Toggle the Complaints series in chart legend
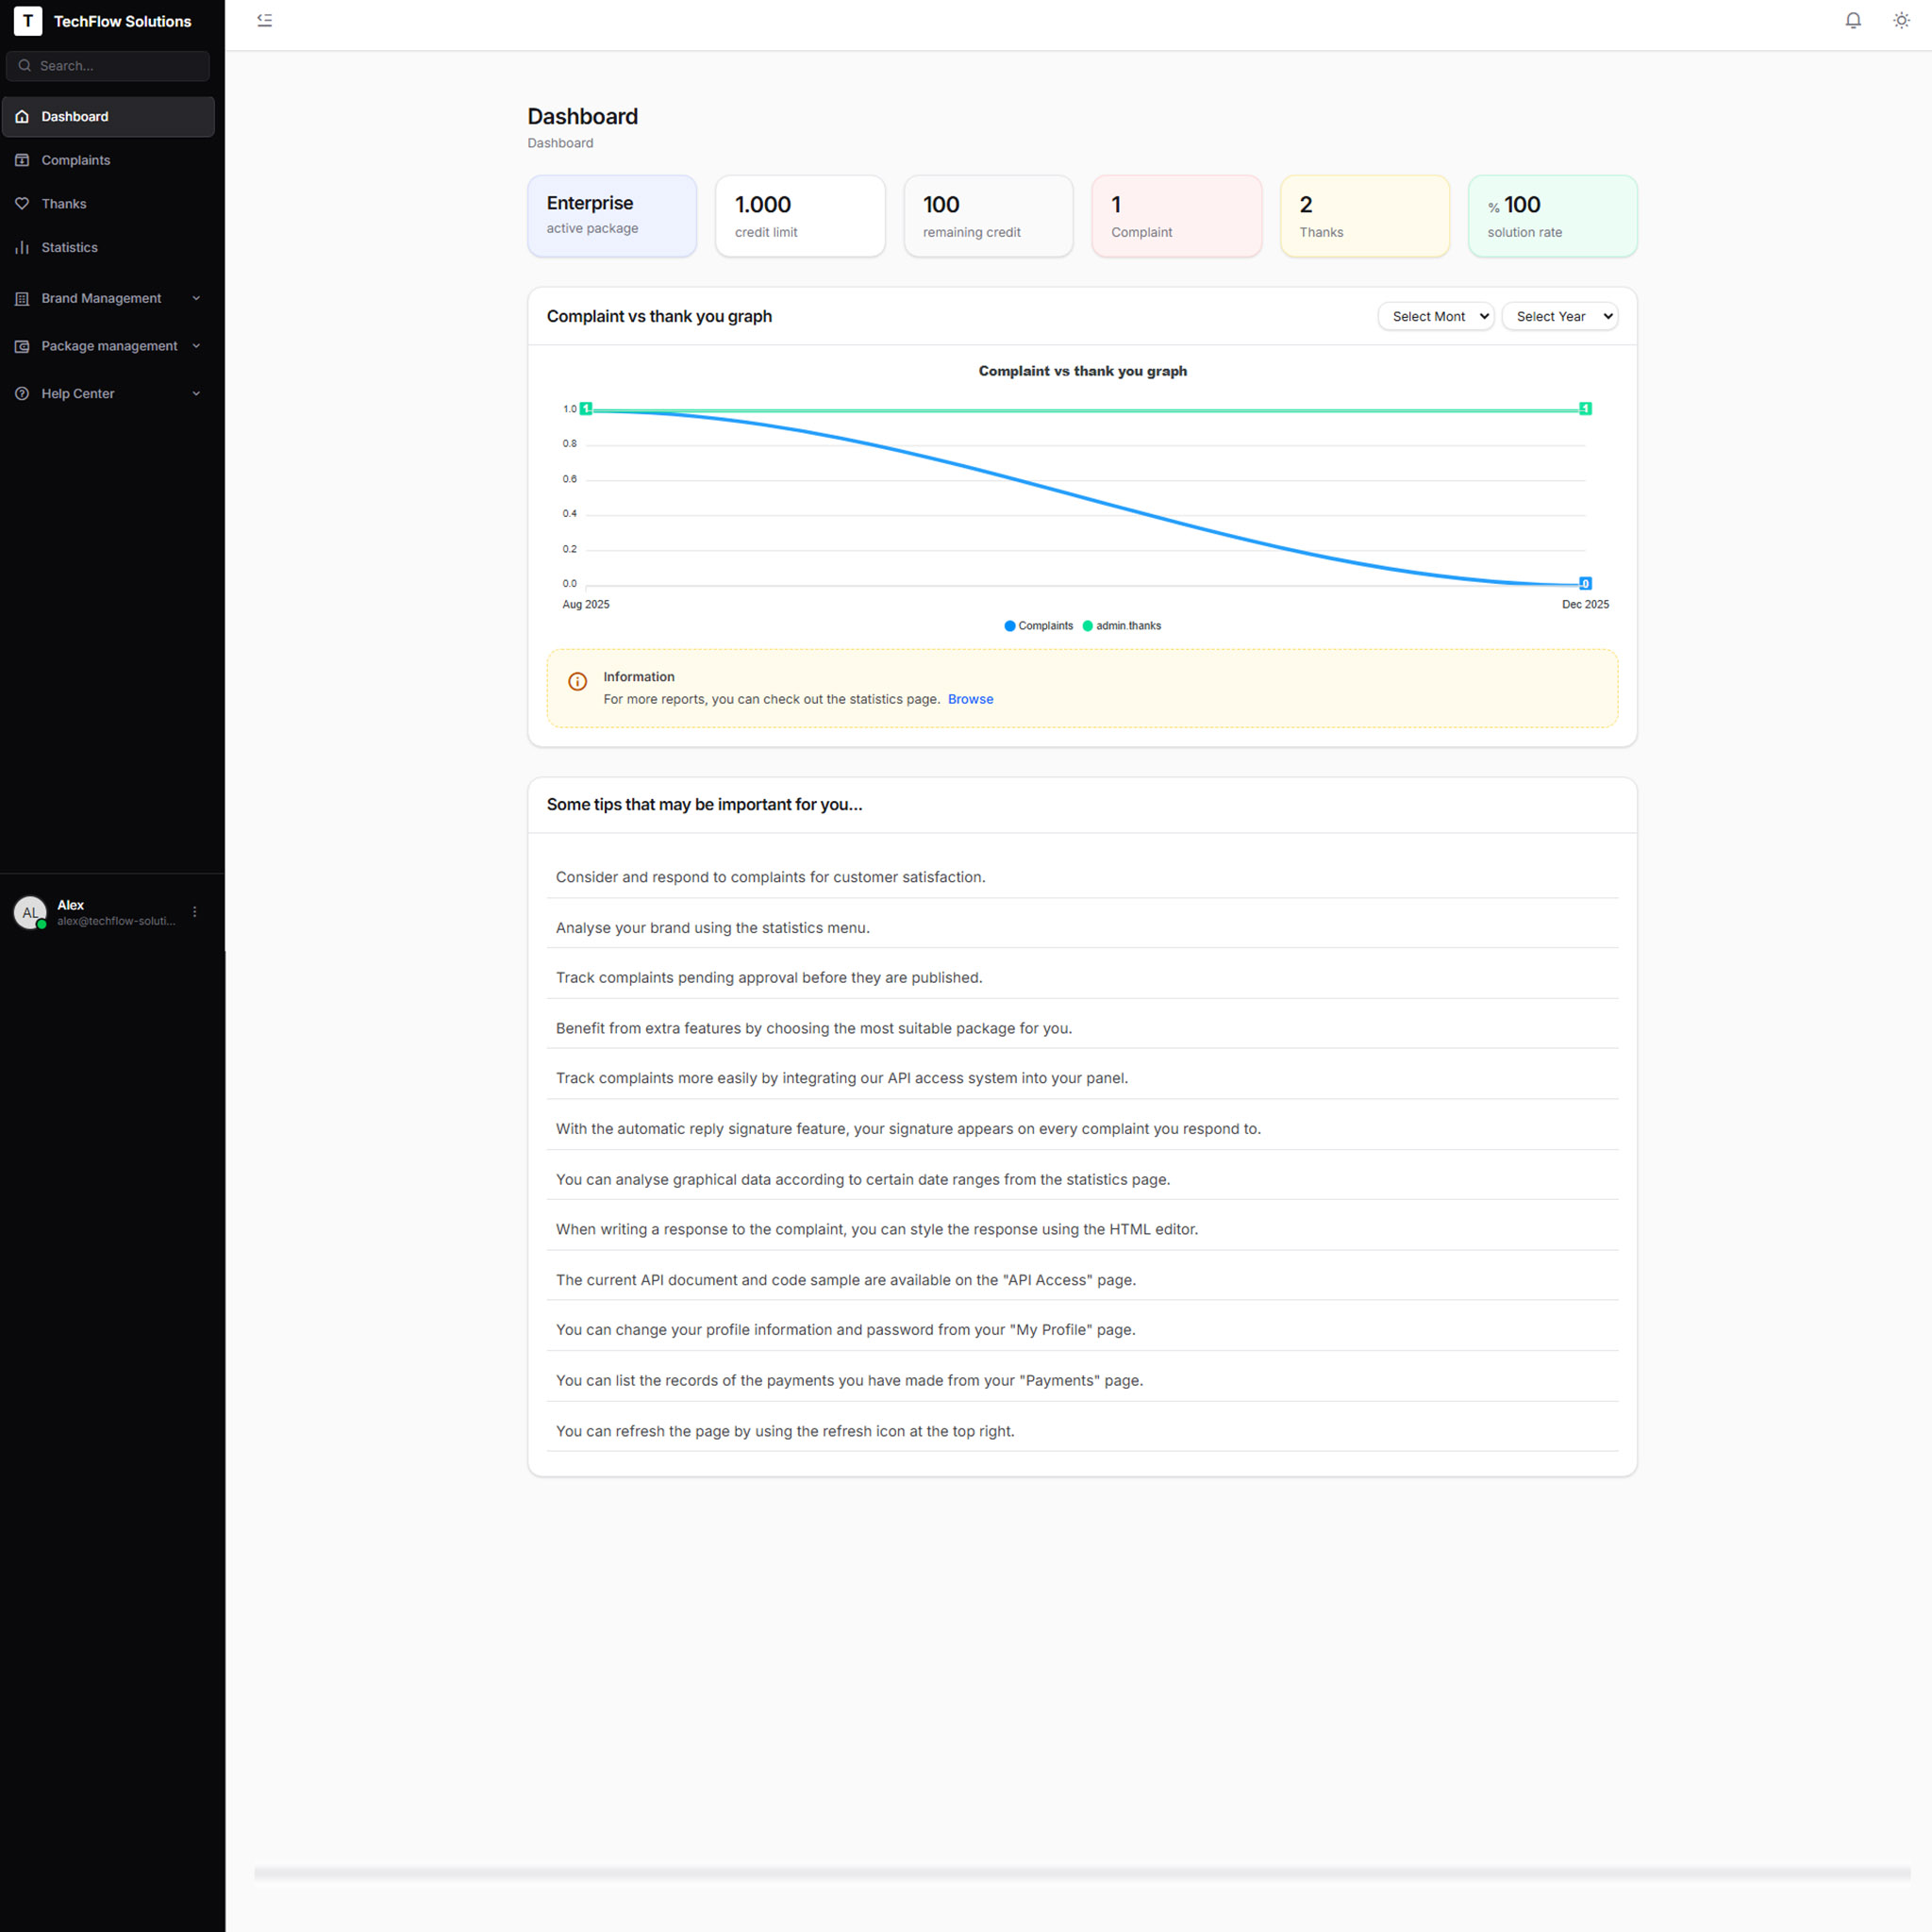Viewport: 1932px width, 1932px height. point(1038,626)
